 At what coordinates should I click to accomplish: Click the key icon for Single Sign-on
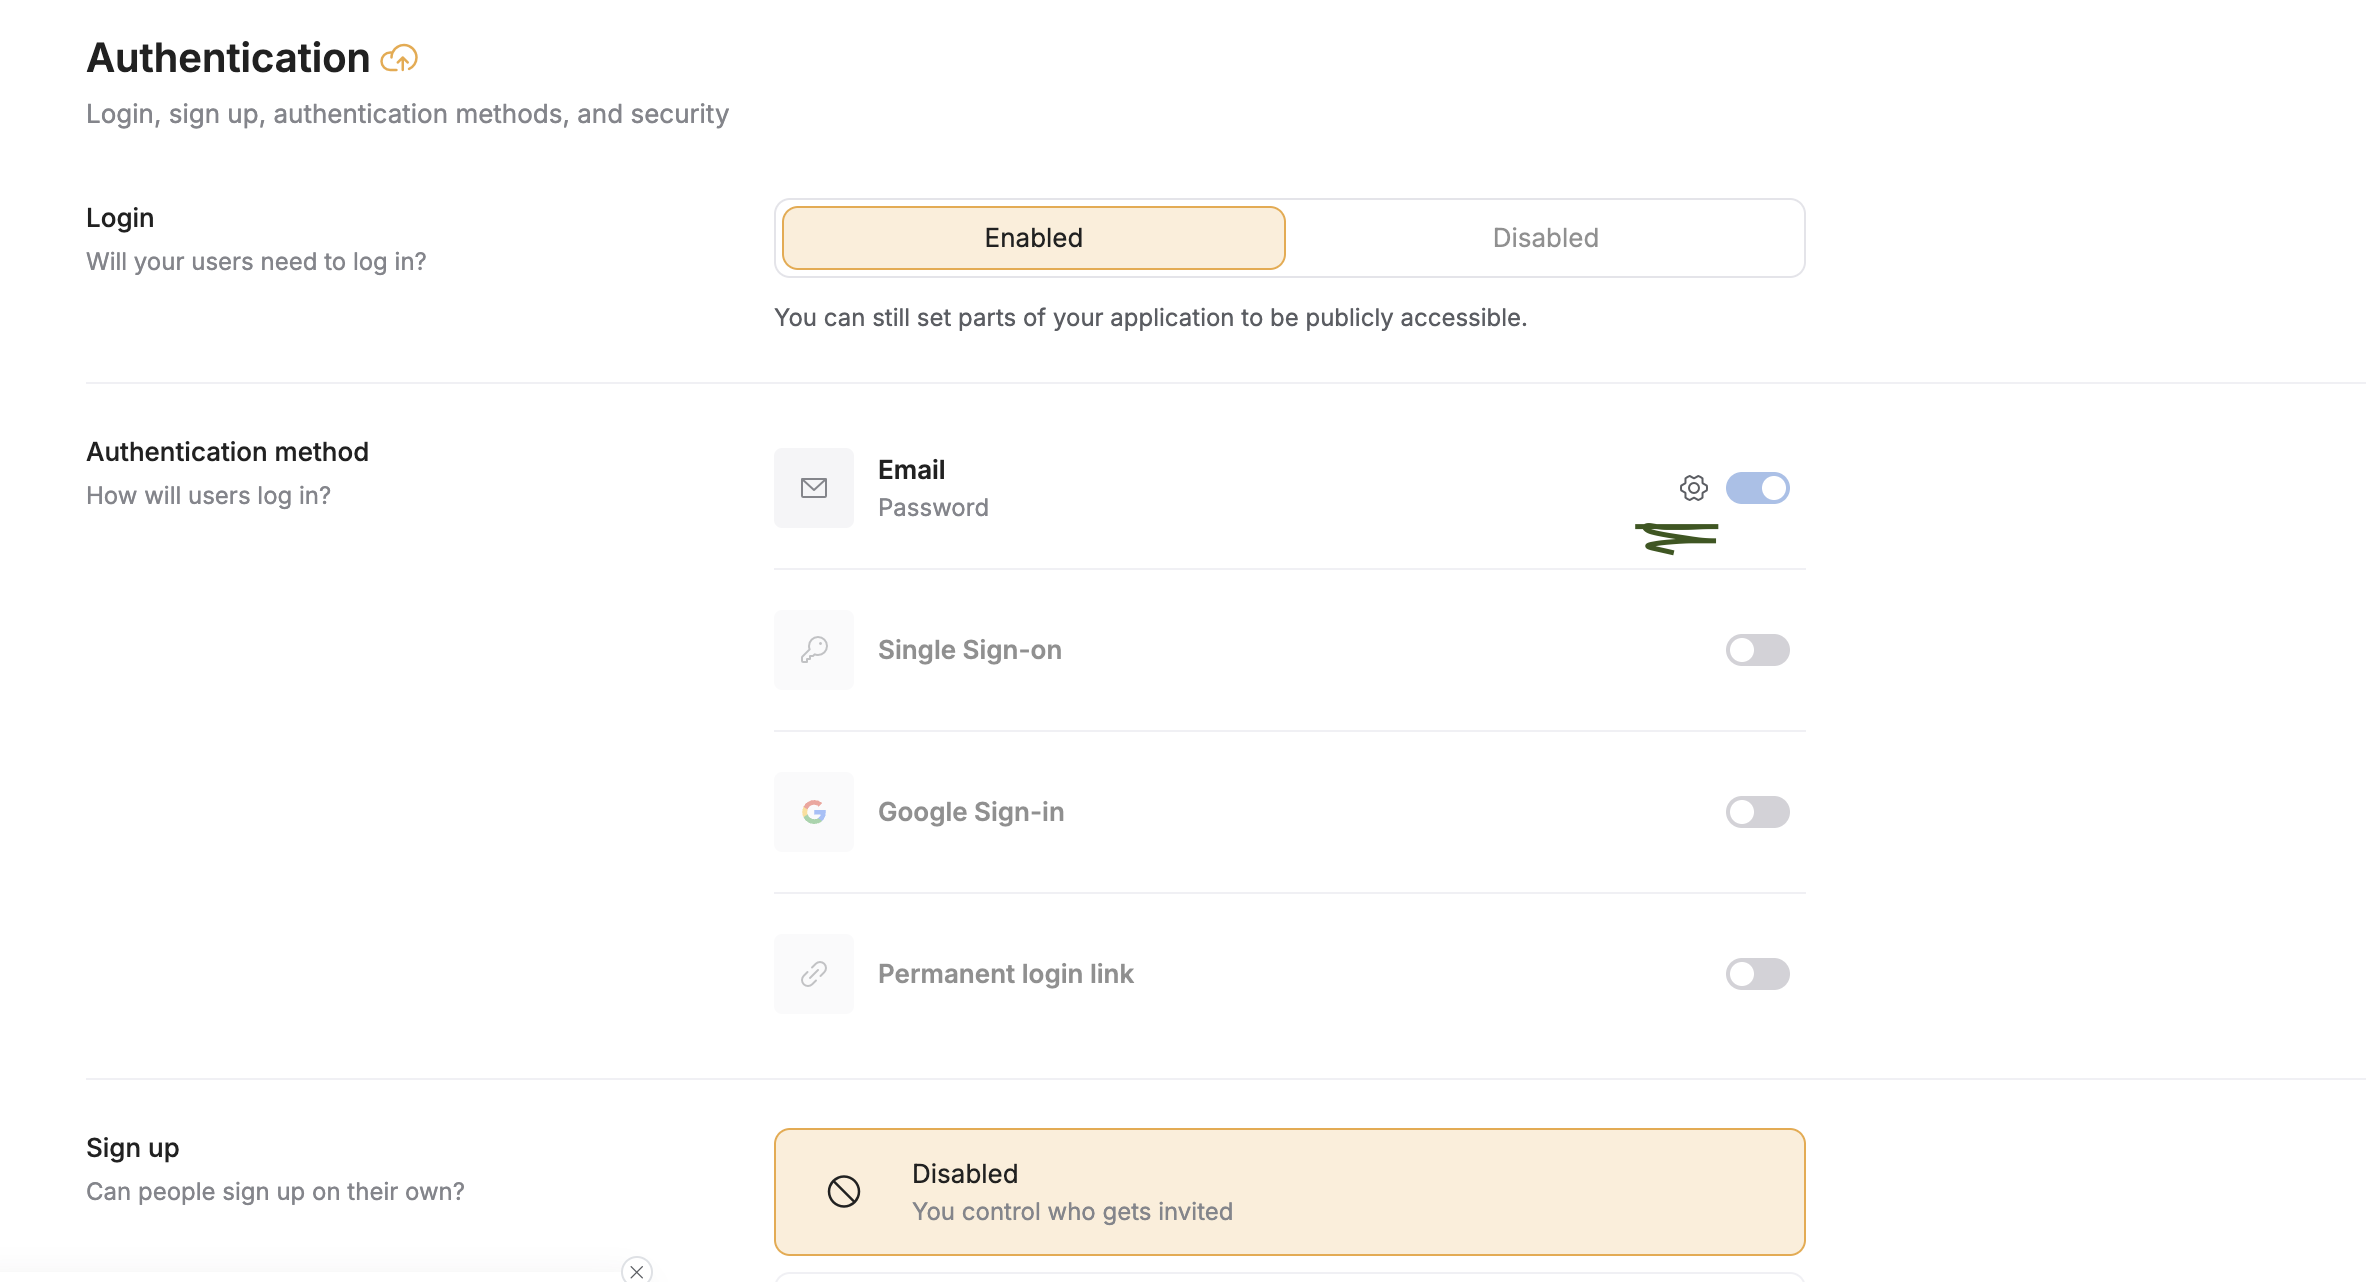(x=814, y=650)
